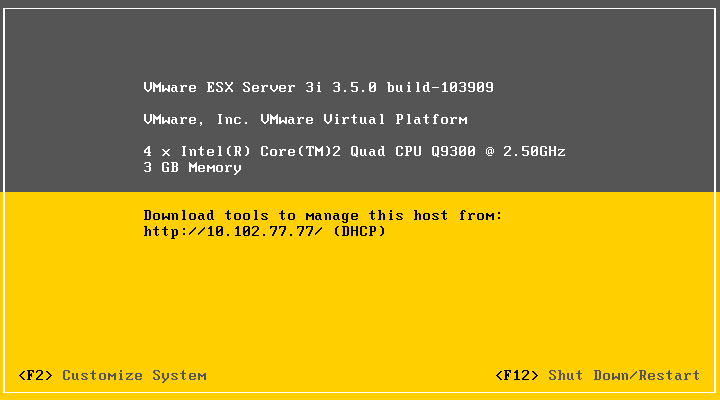Open the http://10.102.77.77/ management URL
Screen dimensions: 720x400
click(x=233, y=231)
